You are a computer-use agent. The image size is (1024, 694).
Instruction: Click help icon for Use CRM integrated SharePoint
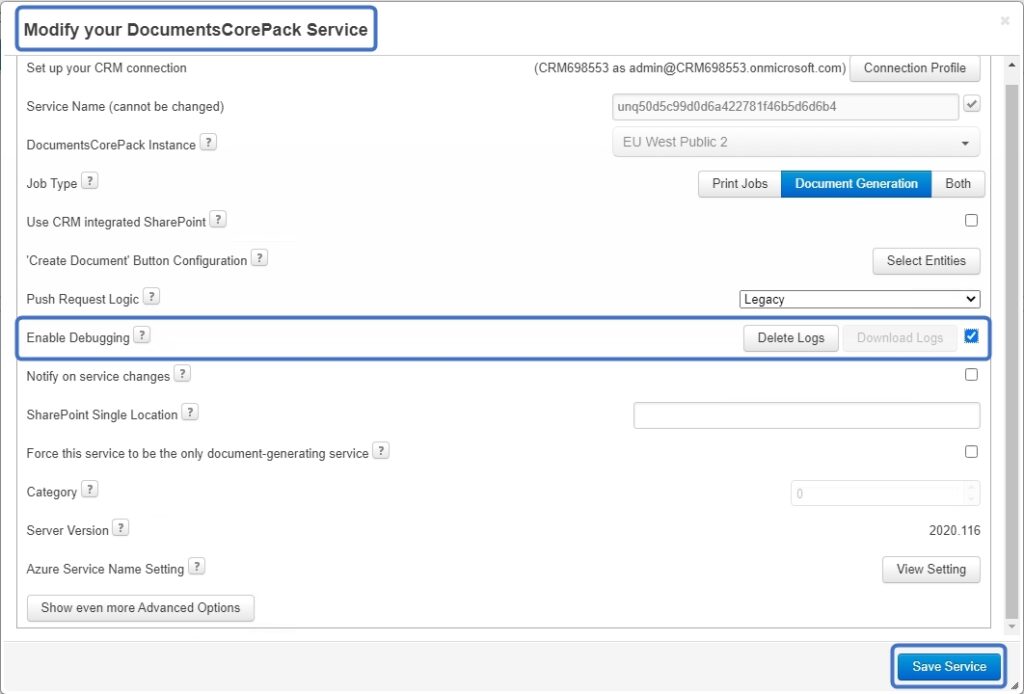tap(218, 219)
